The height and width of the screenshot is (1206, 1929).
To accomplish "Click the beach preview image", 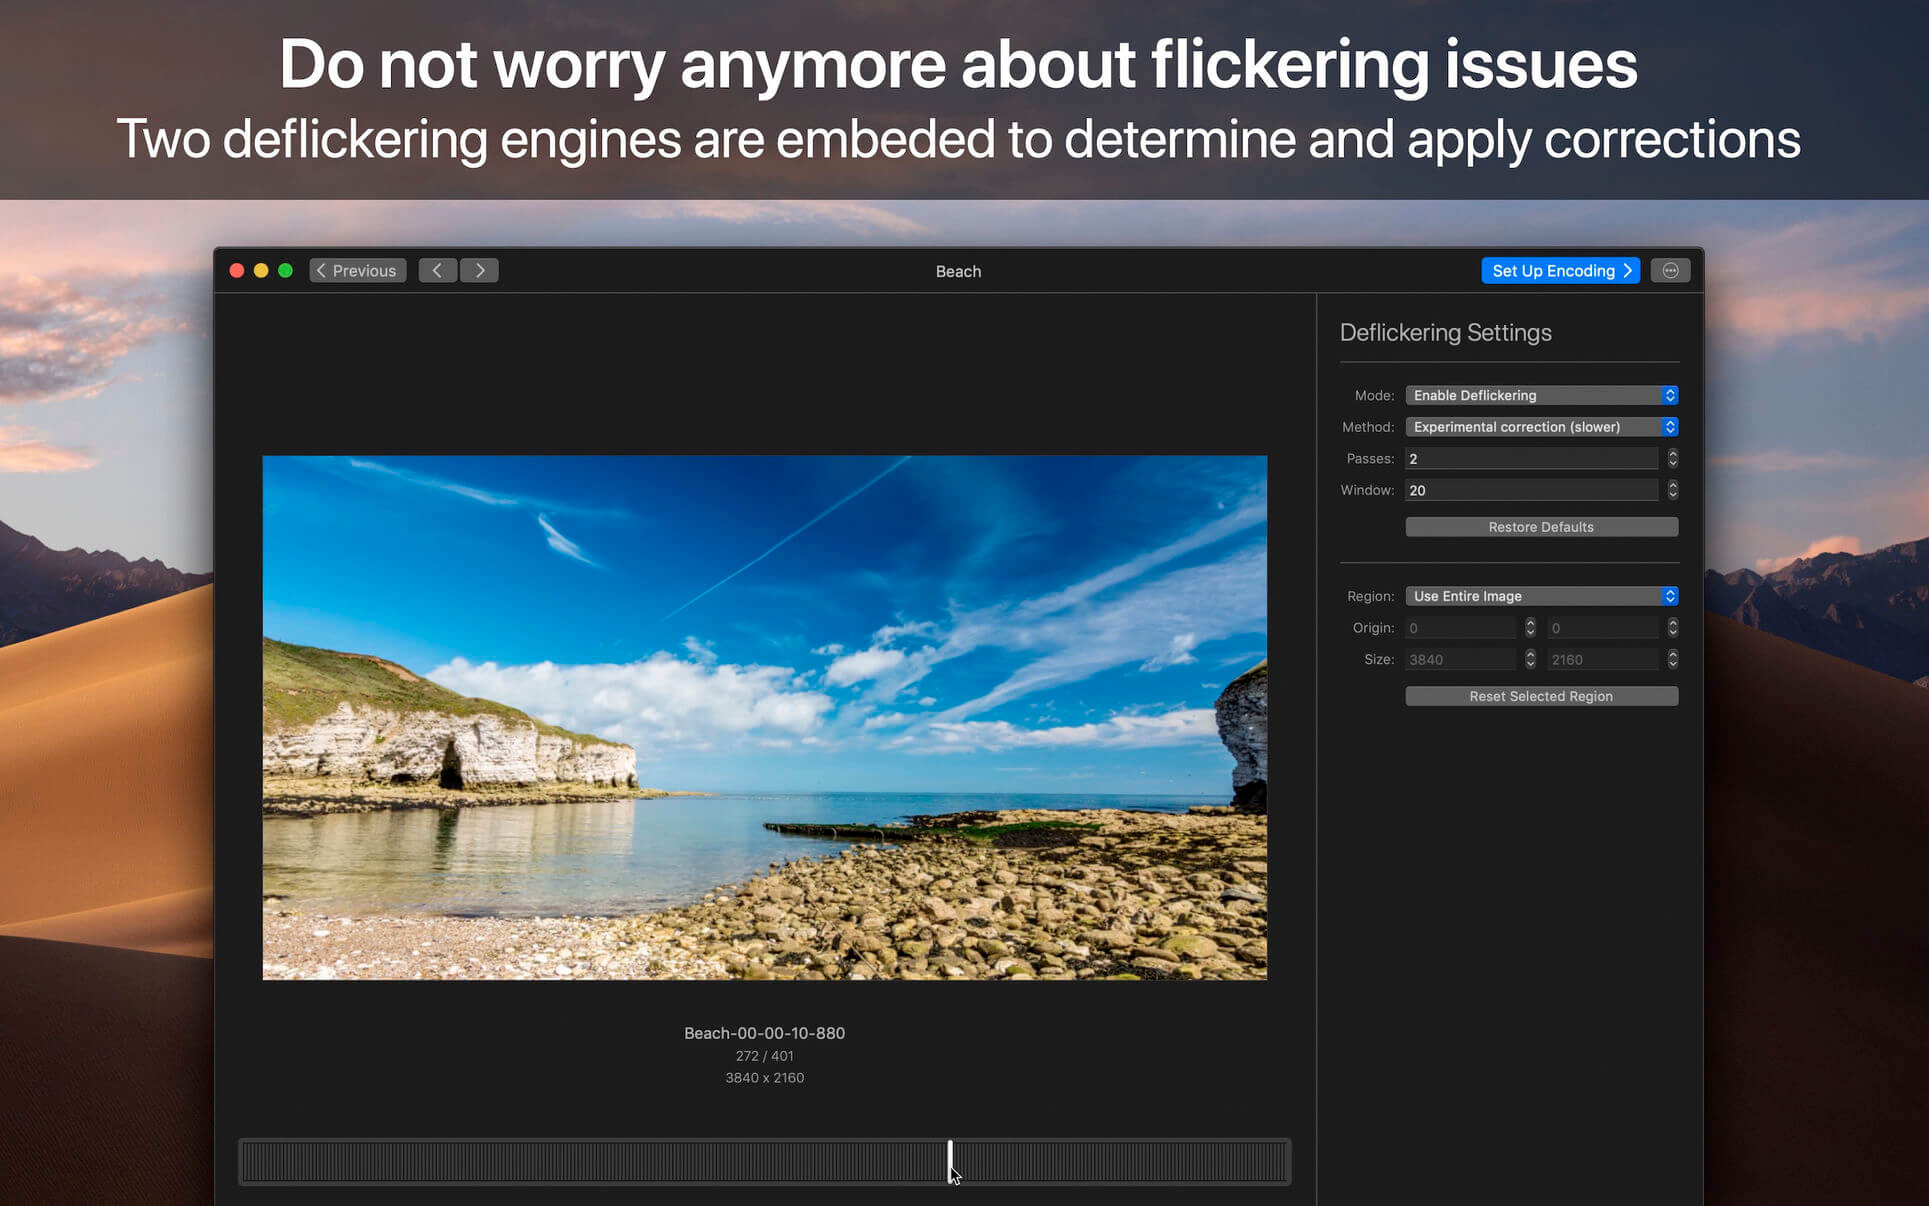I will point(764,717).
